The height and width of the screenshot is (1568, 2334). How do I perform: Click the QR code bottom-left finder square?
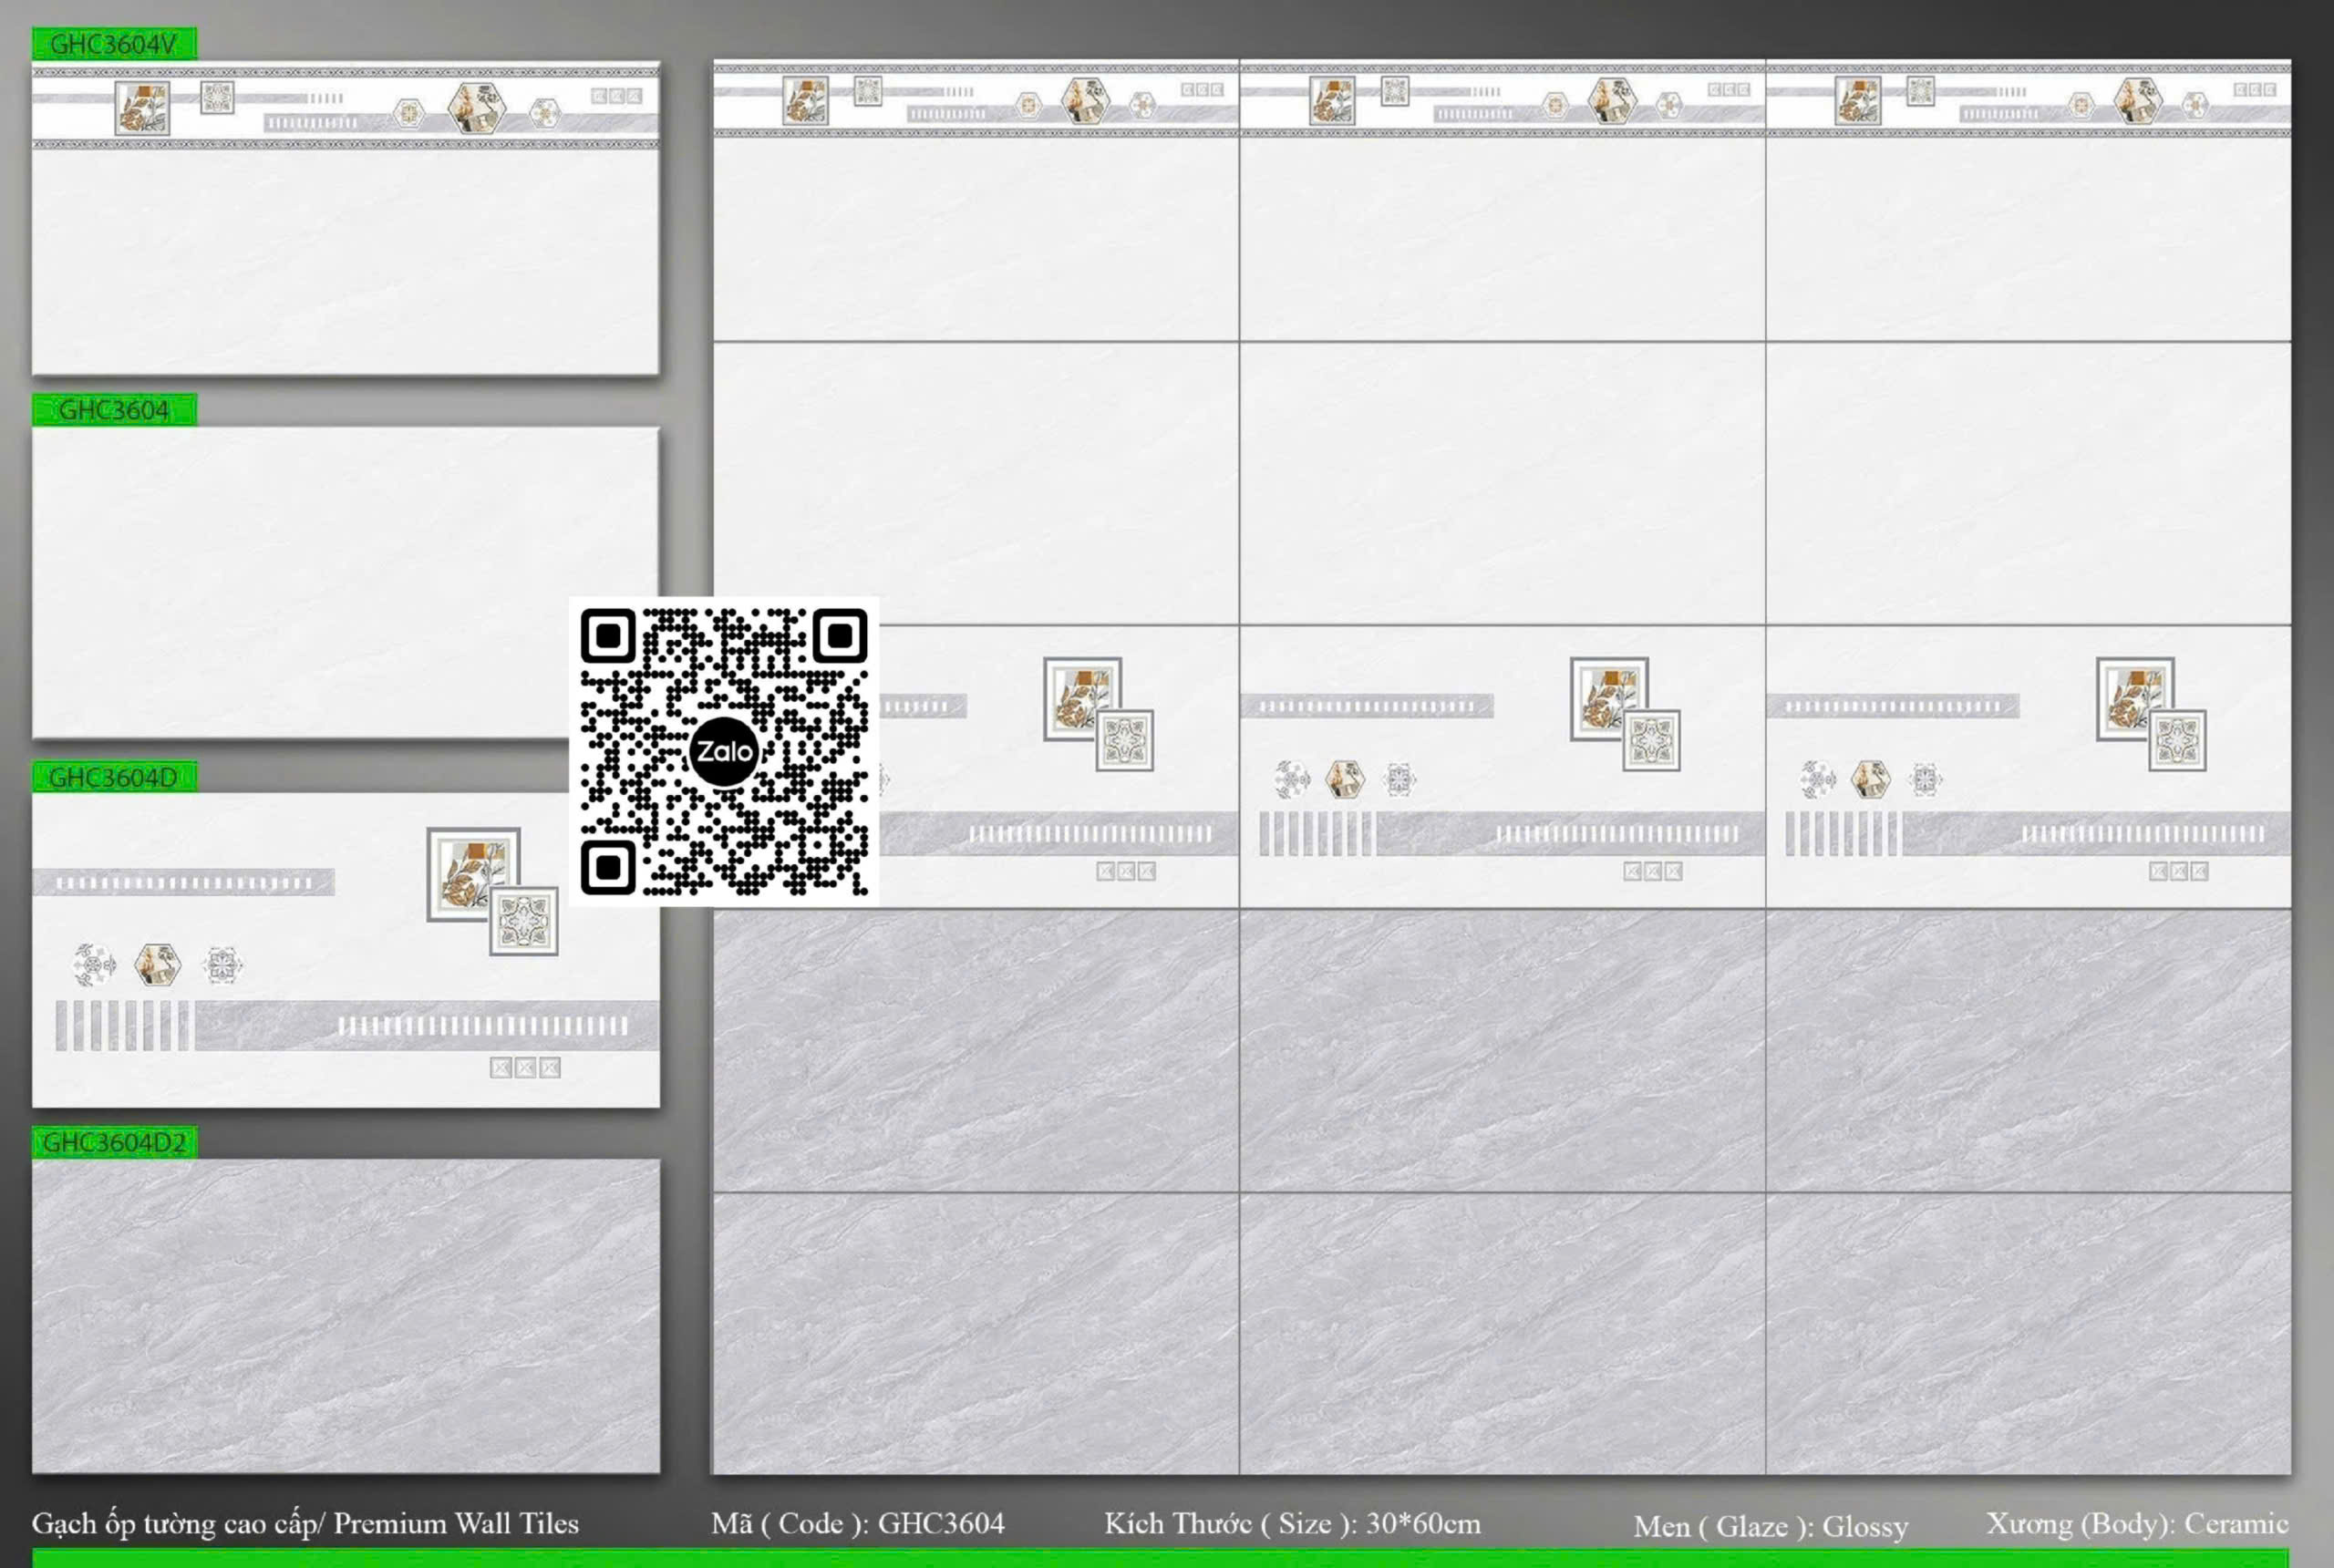(x=608, y=867)
